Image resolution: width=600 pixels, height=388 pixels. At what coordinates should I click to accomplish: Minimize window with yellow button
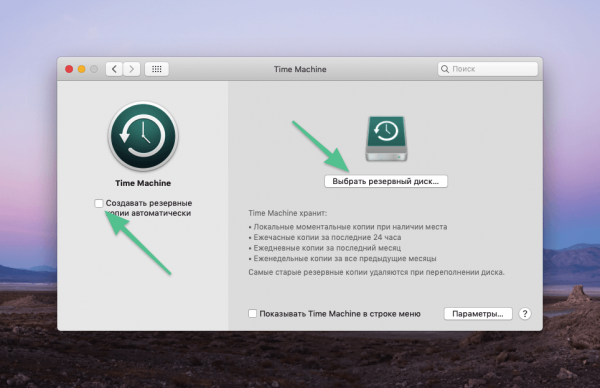click(x=82, y=69)
